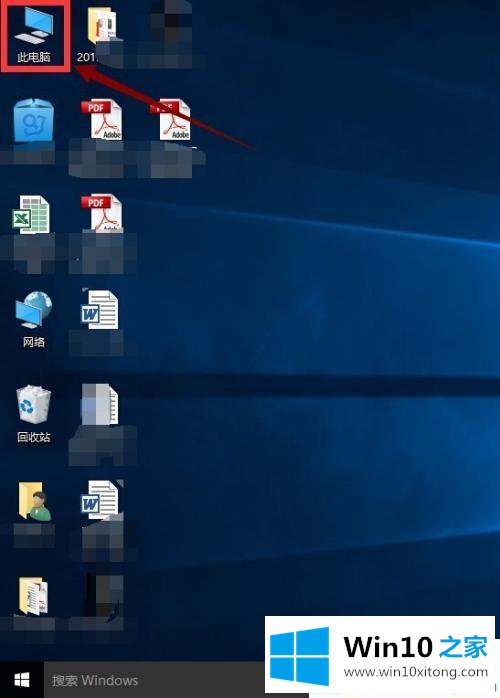Viewport: 500px width, 698px height.
Task: Select the user profile folder icon
Action: tap(35, 501)
